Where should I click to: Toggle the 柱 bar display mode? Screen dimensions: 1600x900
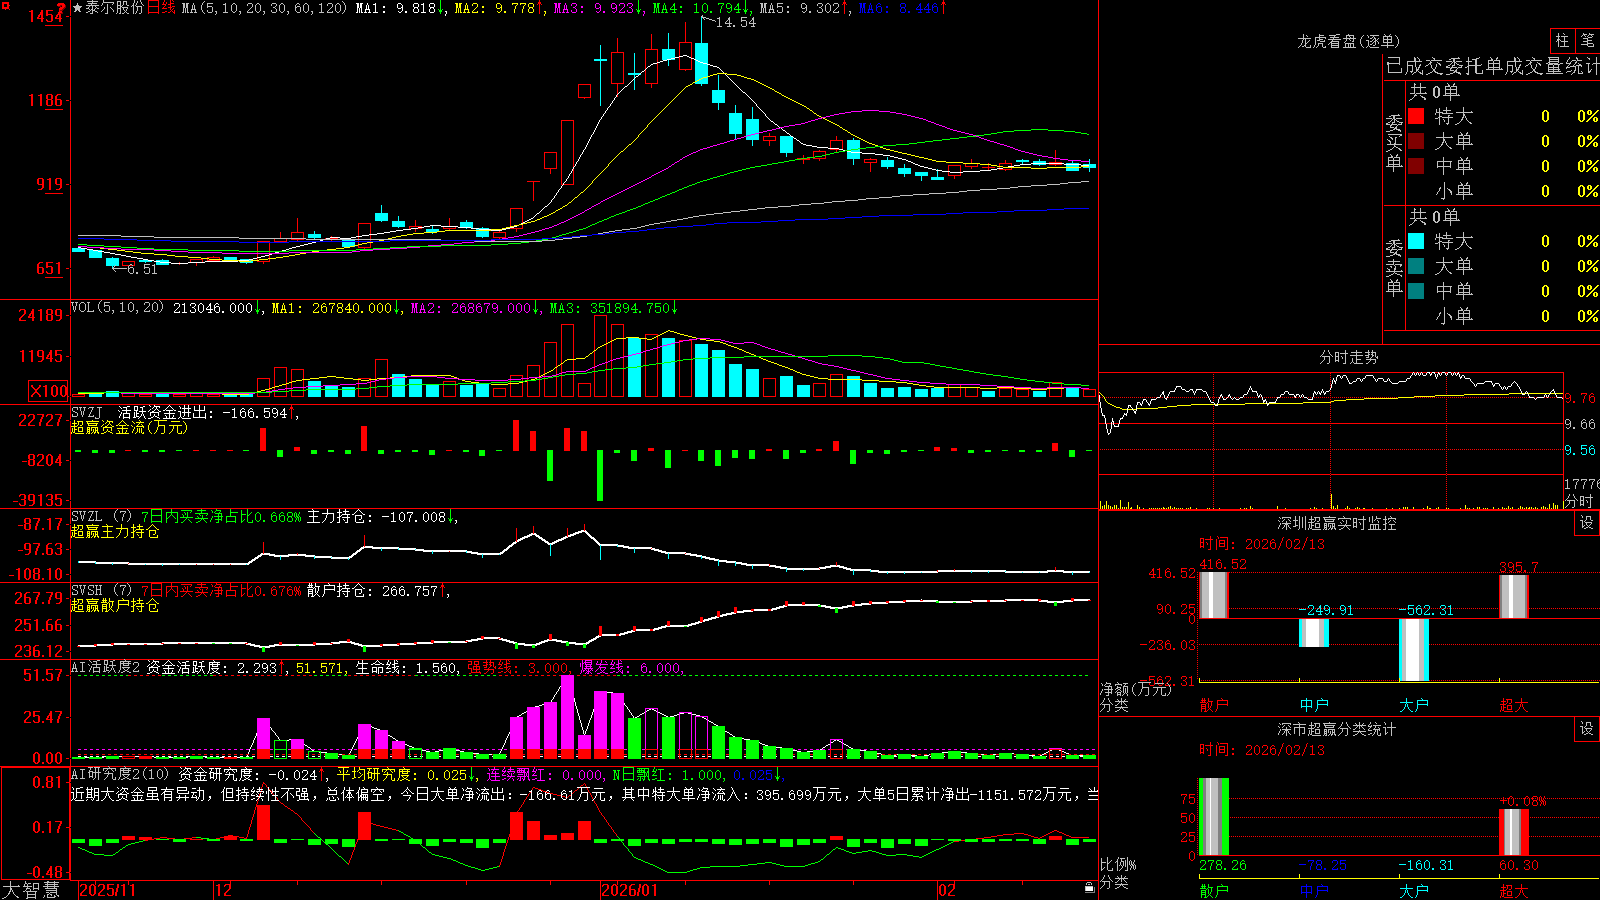coord(1562,41)
